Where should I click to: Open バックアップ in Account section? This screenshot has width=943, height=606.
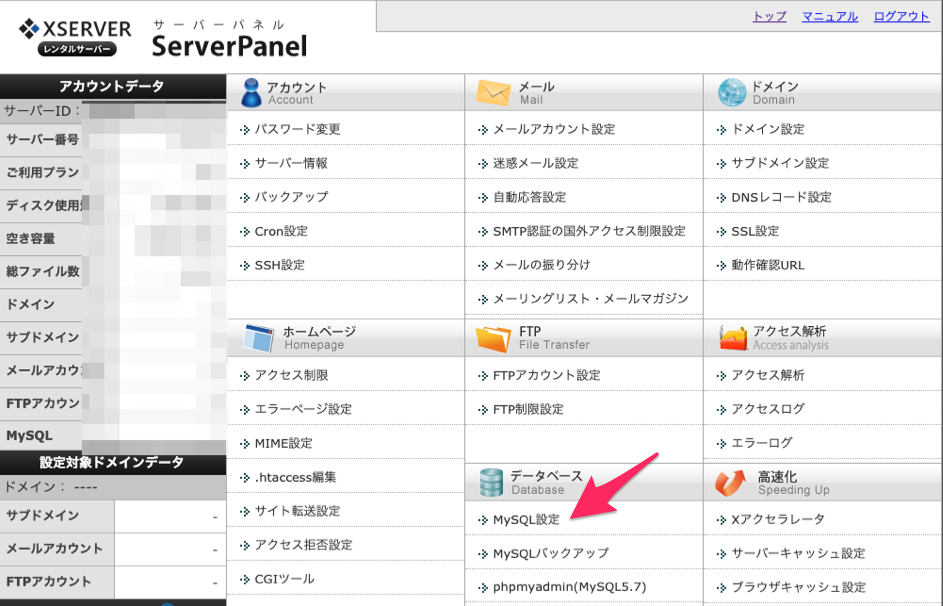click(291, 197)
